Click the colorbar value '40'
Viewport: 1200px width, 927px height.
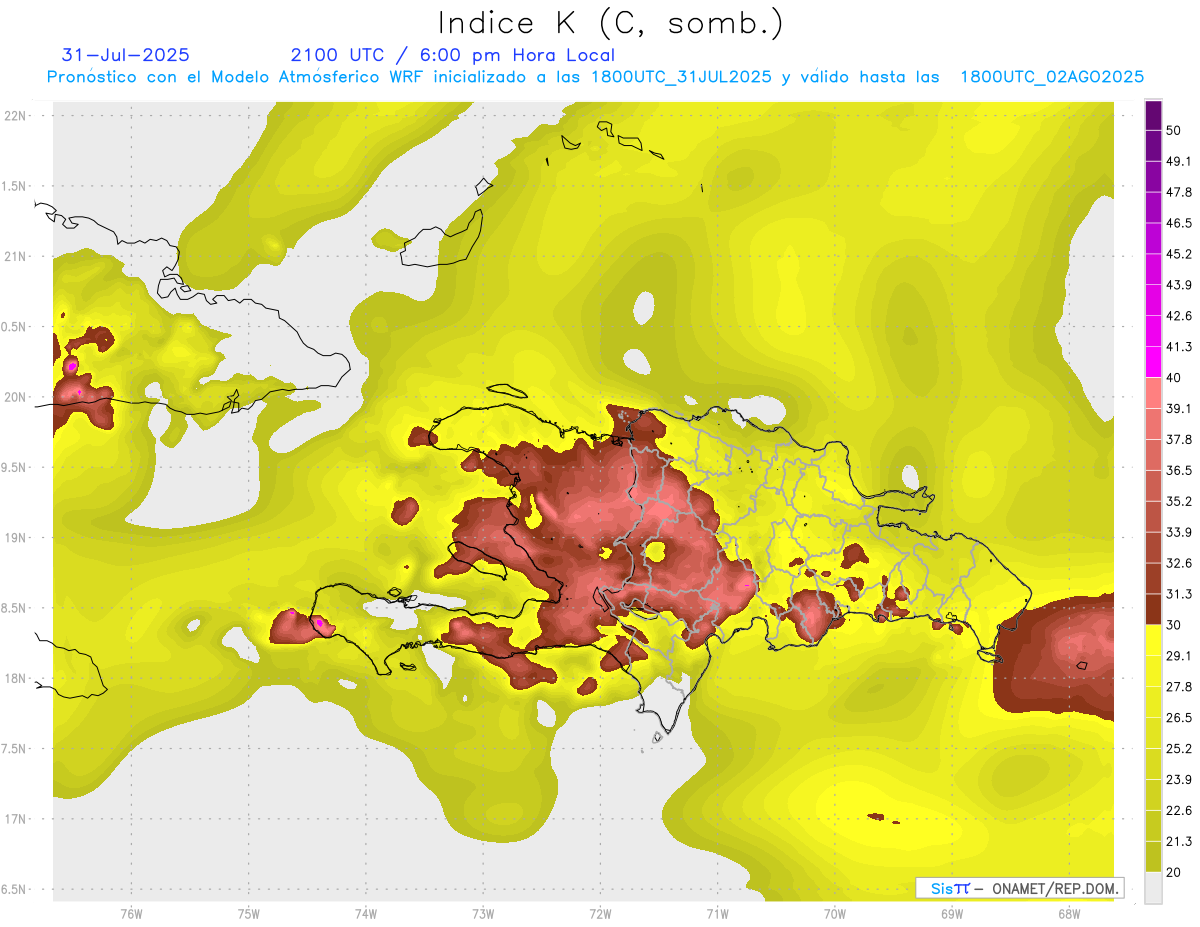1174,377
